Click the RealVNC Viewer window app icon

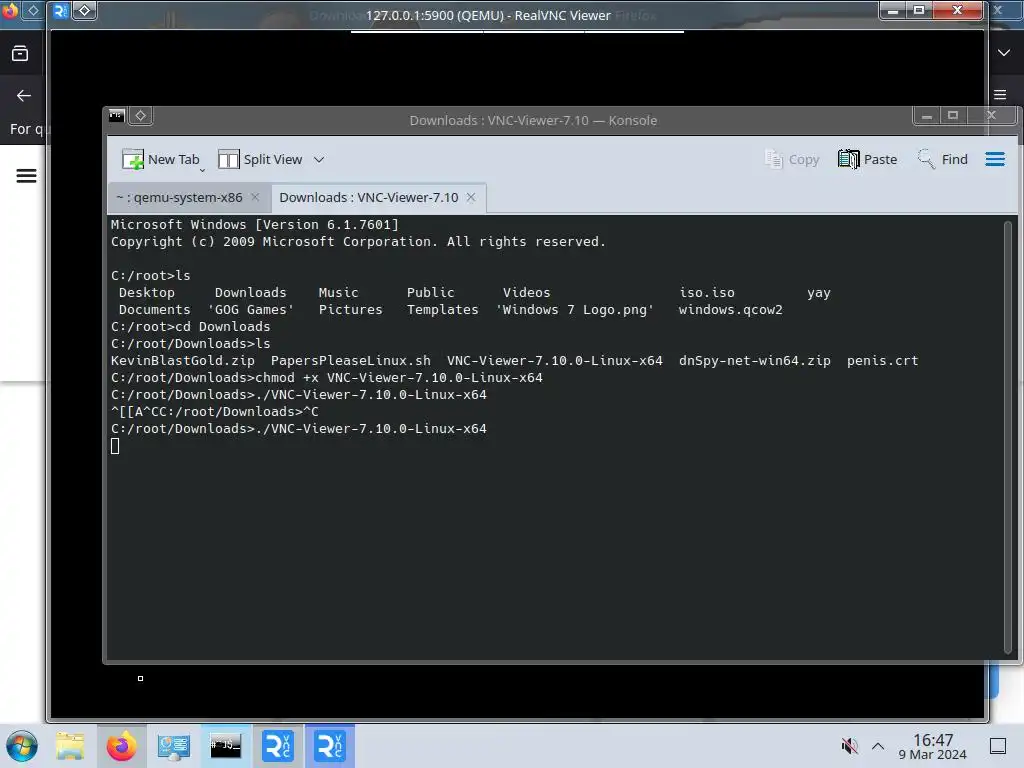[x=60, y=10]
